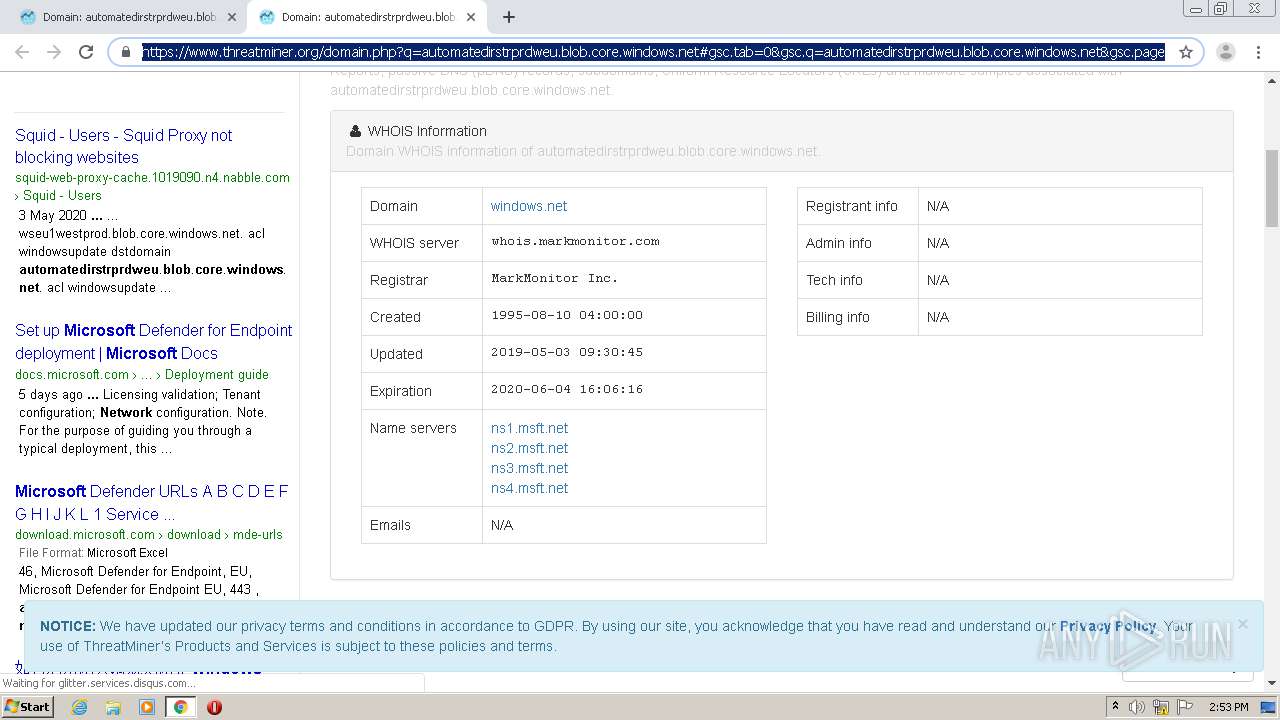Open the windows.net domain link
This screenshot has width=1280, height=720.
[x=529, y=206]
